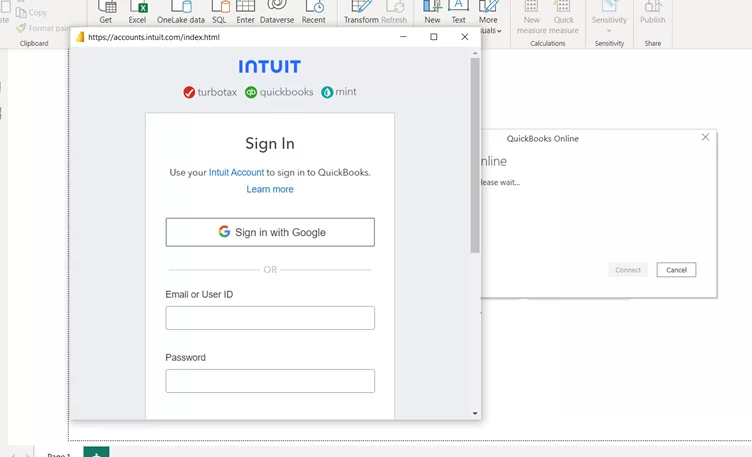This screenshot has height=457, width=752.
Task: Click the Enter data table icon
Action: 245,11
